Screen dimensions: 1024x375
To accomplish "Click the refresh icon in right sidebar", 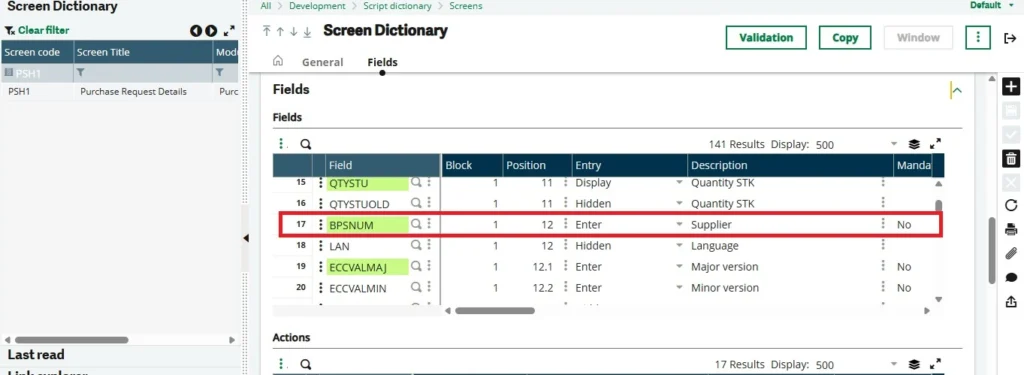I will point(1010,205).
